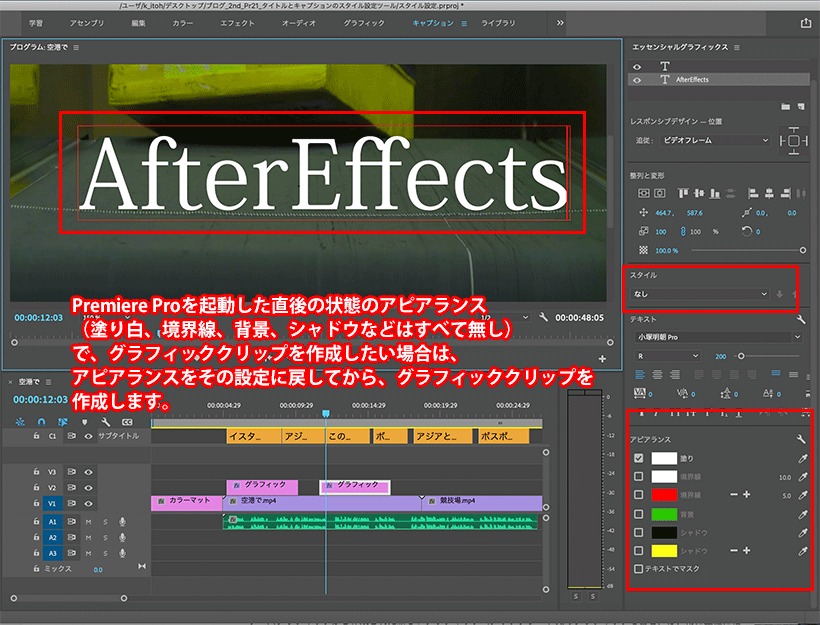The image size is (820, 625).
Task: Create new group folder in Essential Graphics
Action: click(x=785, y=106)
